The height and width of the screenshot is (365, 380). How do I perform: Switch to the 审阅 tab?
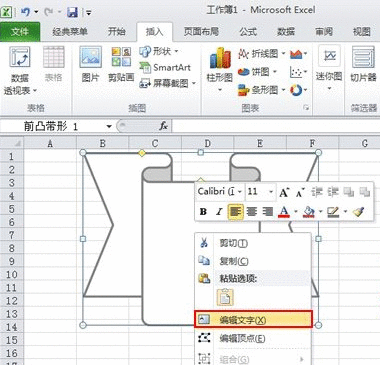click(x=324, y=32)
